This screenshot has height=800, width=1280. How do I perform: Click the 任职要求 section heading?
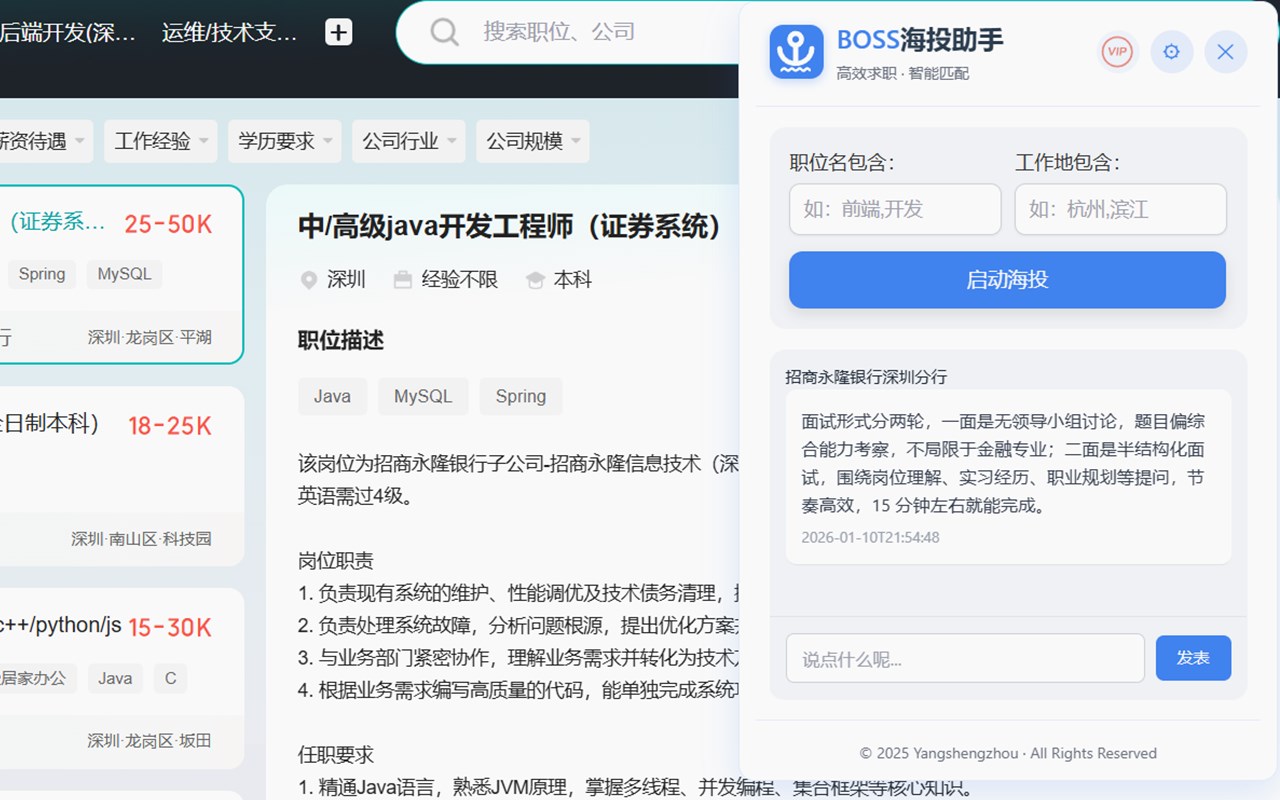click(336, 754)
